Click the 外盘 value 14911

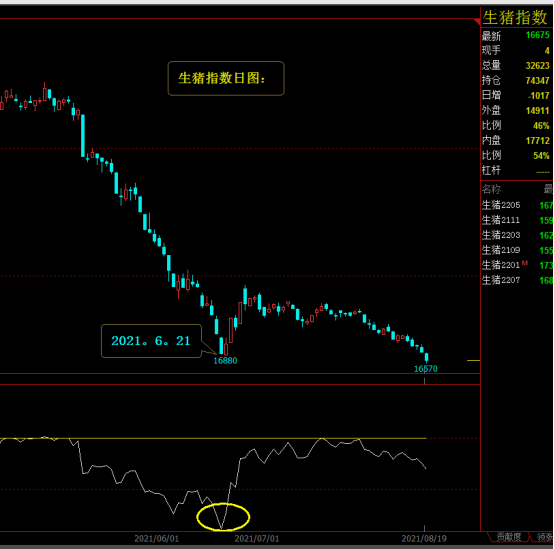537,111
